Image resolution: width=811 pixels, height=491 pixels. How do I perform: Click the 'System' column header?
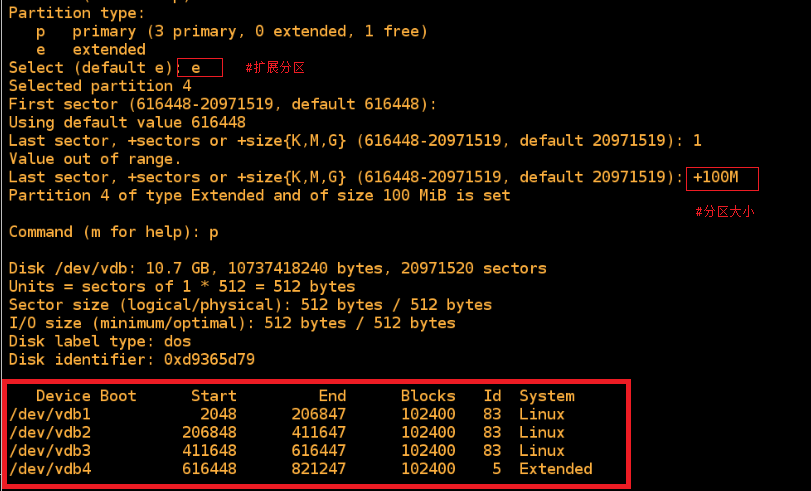(x=547, y=396)
